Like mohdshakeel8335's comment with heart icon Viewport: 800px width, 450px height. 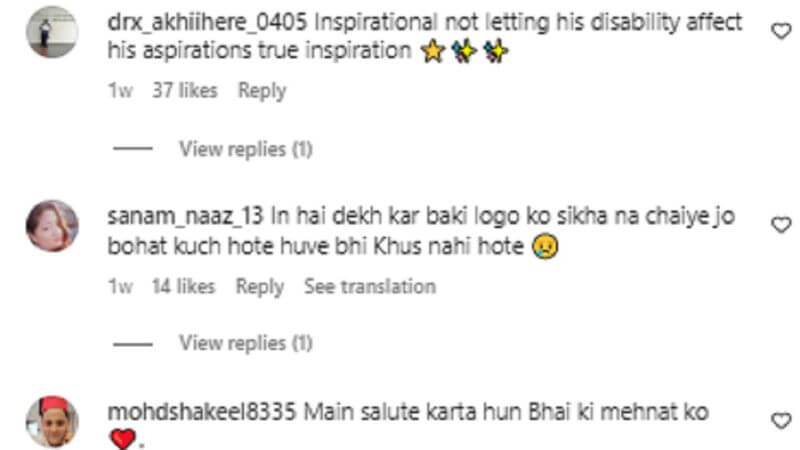(781, 421)
